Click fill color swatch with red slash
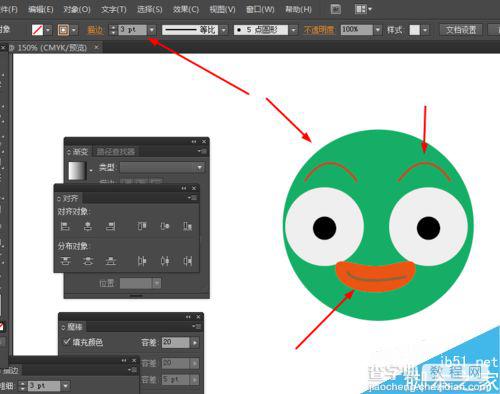This screenshot has width=500, height=394. coord(38,30)
